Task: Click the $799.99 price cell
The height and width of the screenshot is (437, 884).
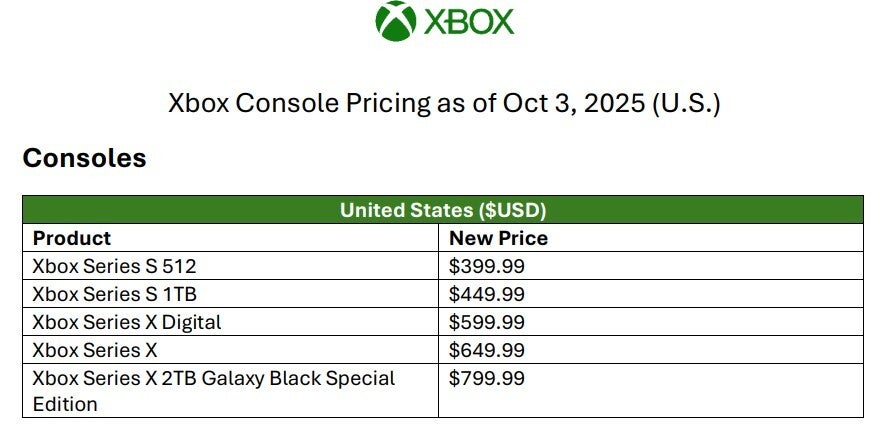Action: point(651,390)
